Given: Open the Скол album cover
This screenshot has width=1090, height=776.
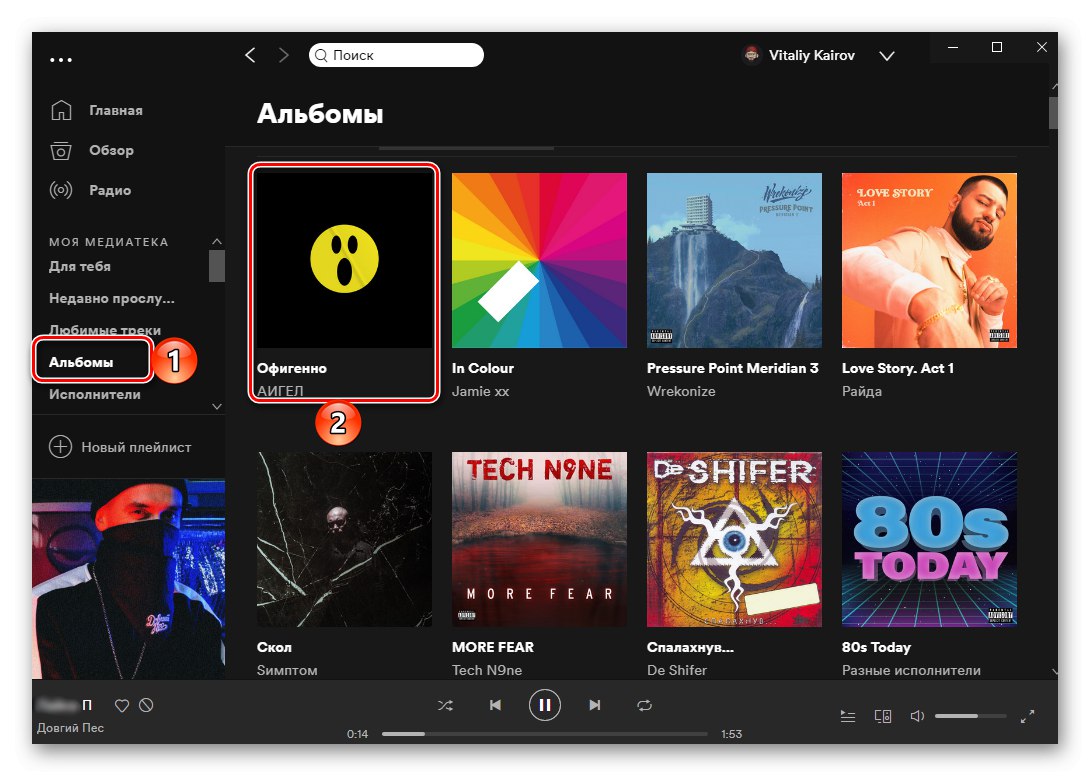Looking at the screenshot, I should pyautogui.click(x=344, y=539).
